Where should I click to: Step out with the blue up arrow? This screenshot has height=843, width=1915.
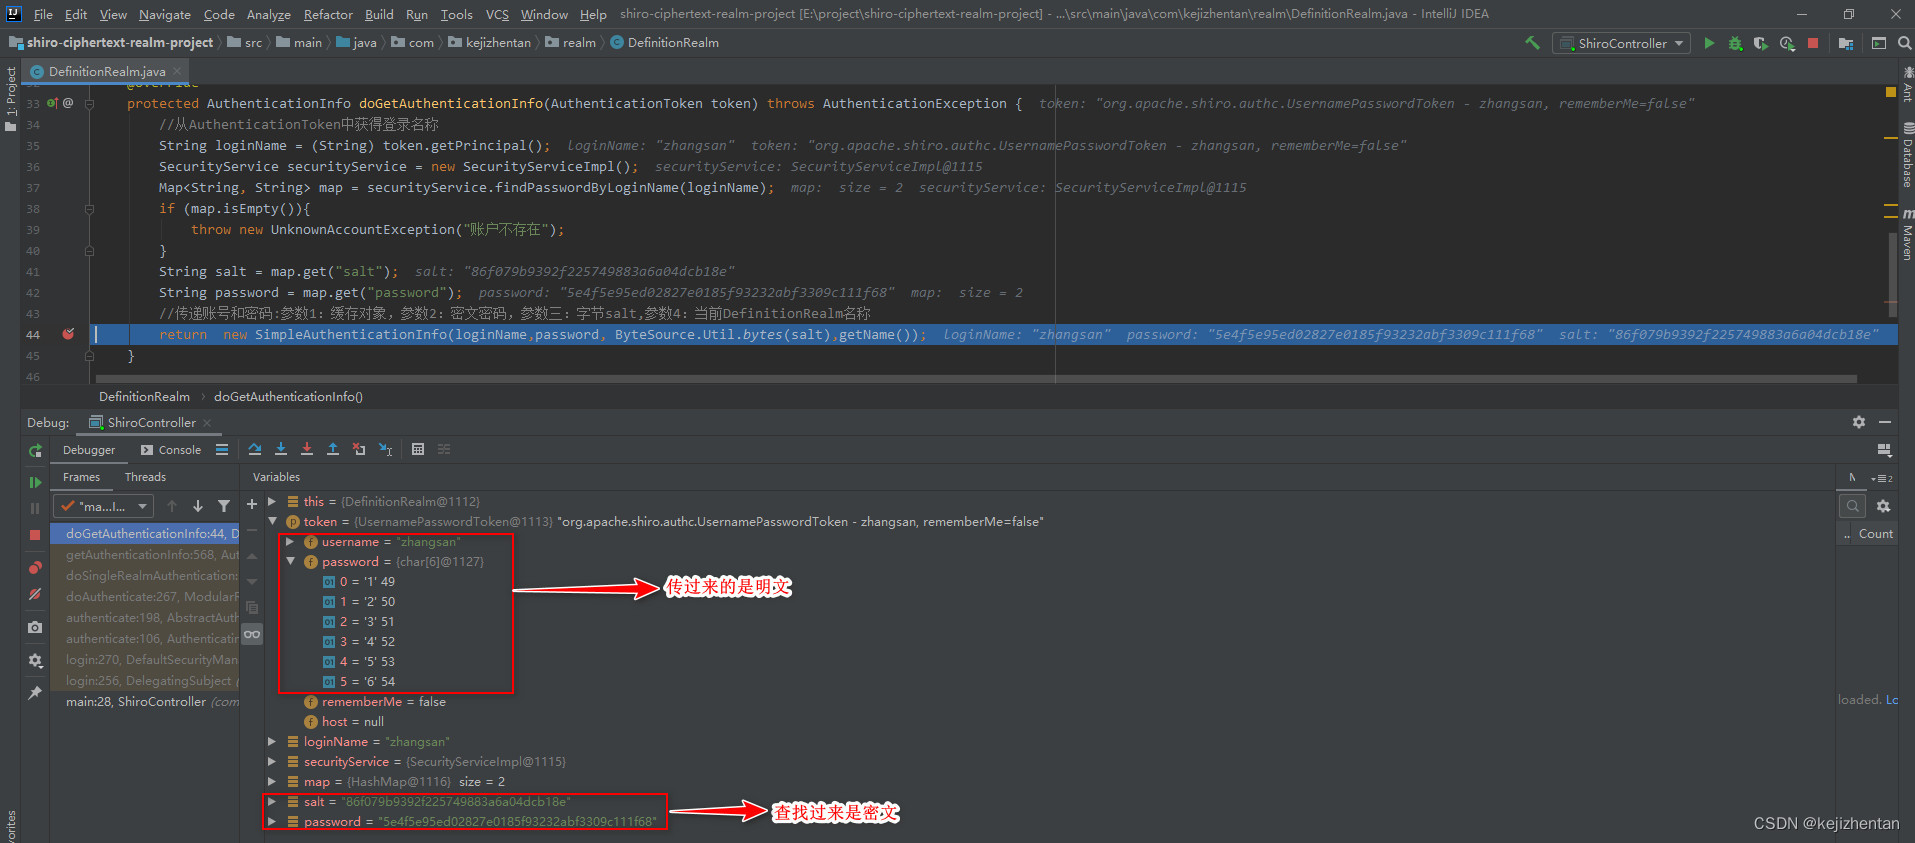coord(333,449)
